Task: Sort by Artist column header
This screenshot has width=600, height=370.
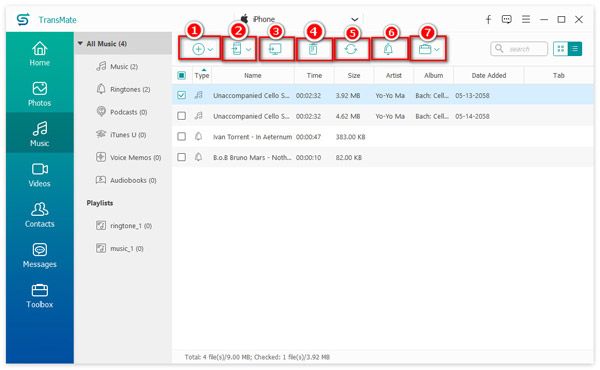Action: (394, 75)
